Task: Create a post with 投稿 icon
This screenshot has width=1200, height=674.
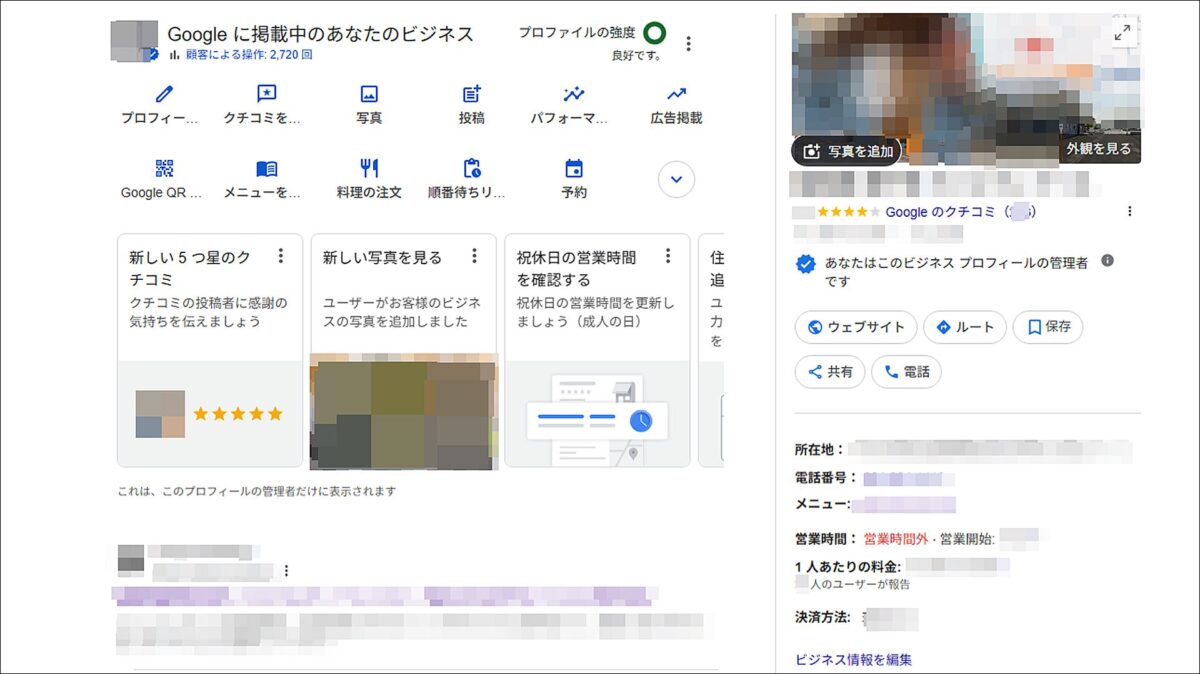Action: (x=472, y=95)
